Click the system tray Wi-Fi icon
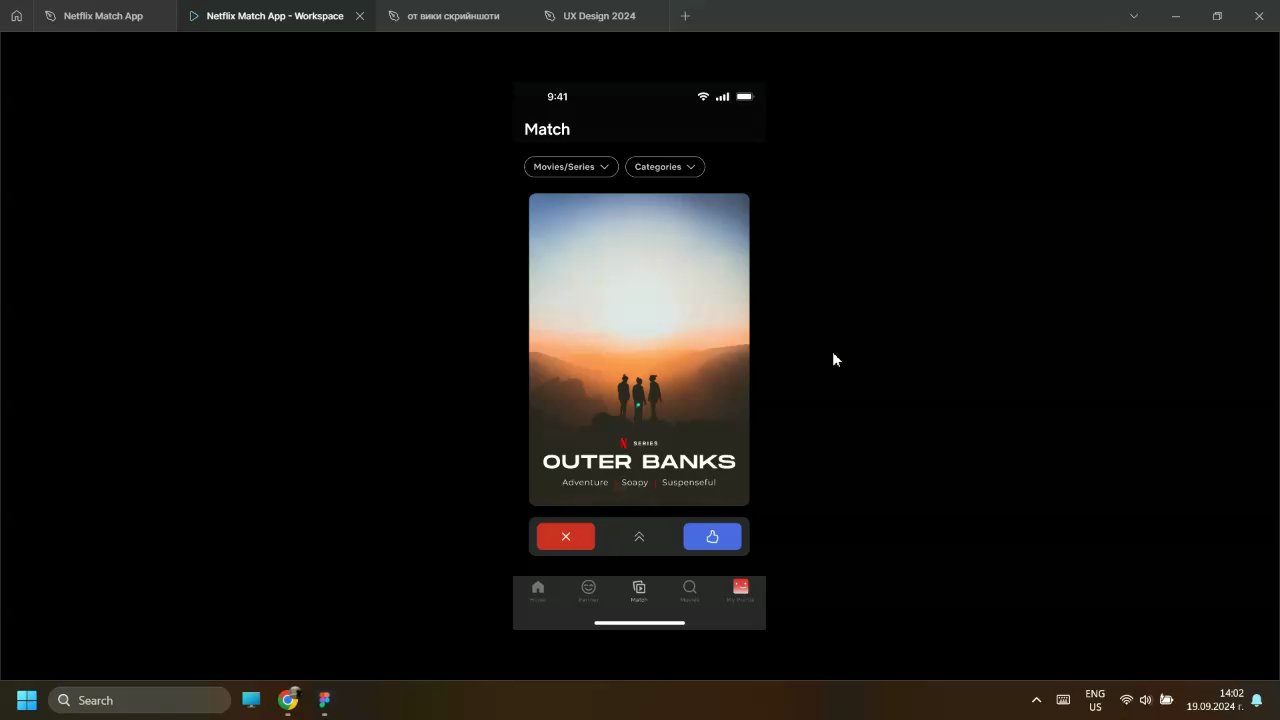This screenshot has height=720, width=1280. [1126, 700]
